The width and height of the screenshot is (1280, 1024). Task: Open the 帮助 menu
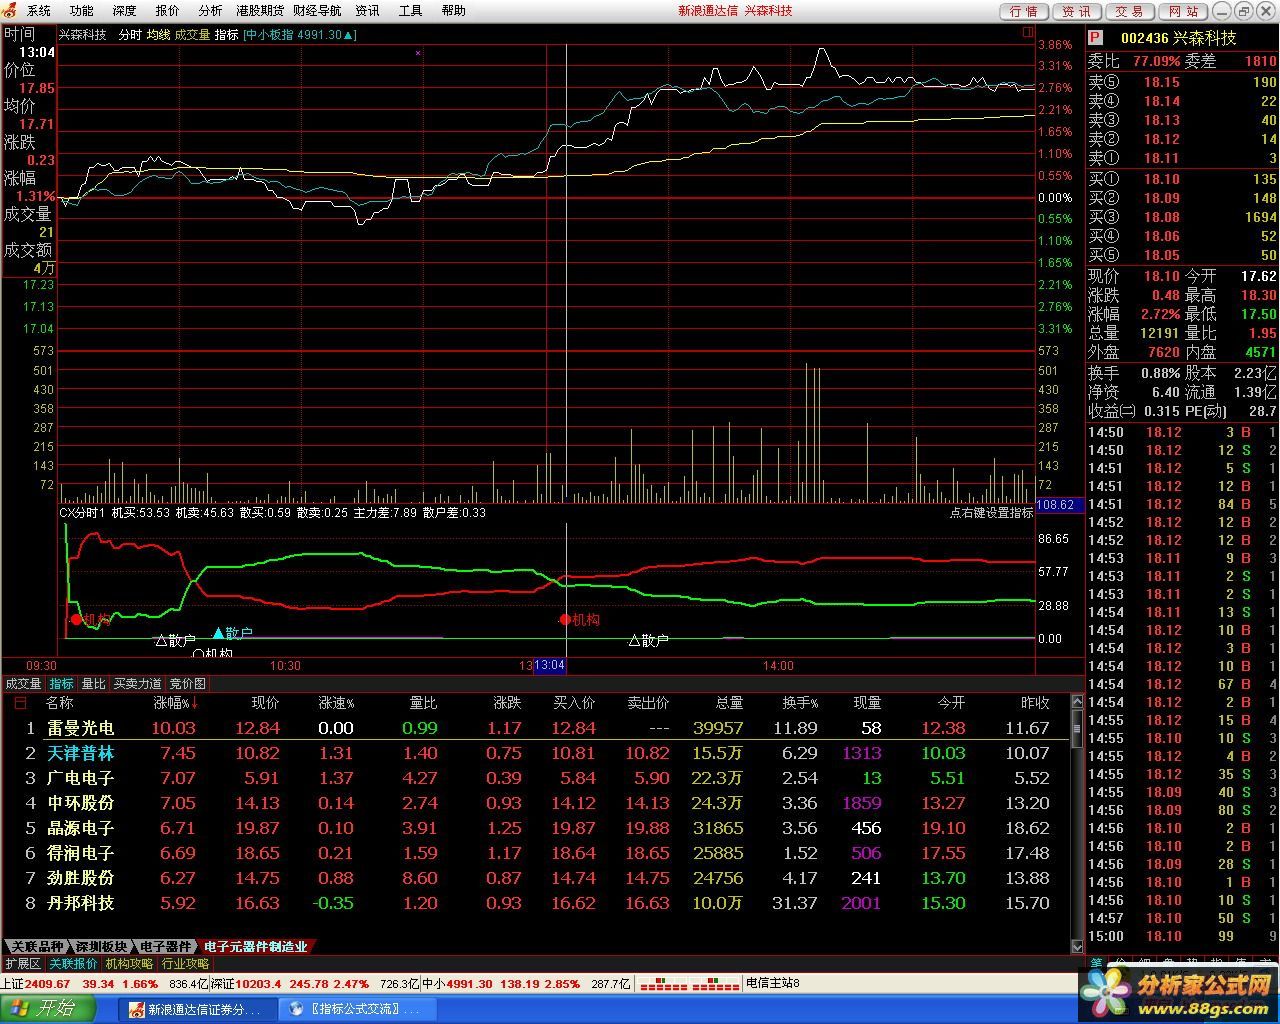pyautogui.click(x=453, y=10)
